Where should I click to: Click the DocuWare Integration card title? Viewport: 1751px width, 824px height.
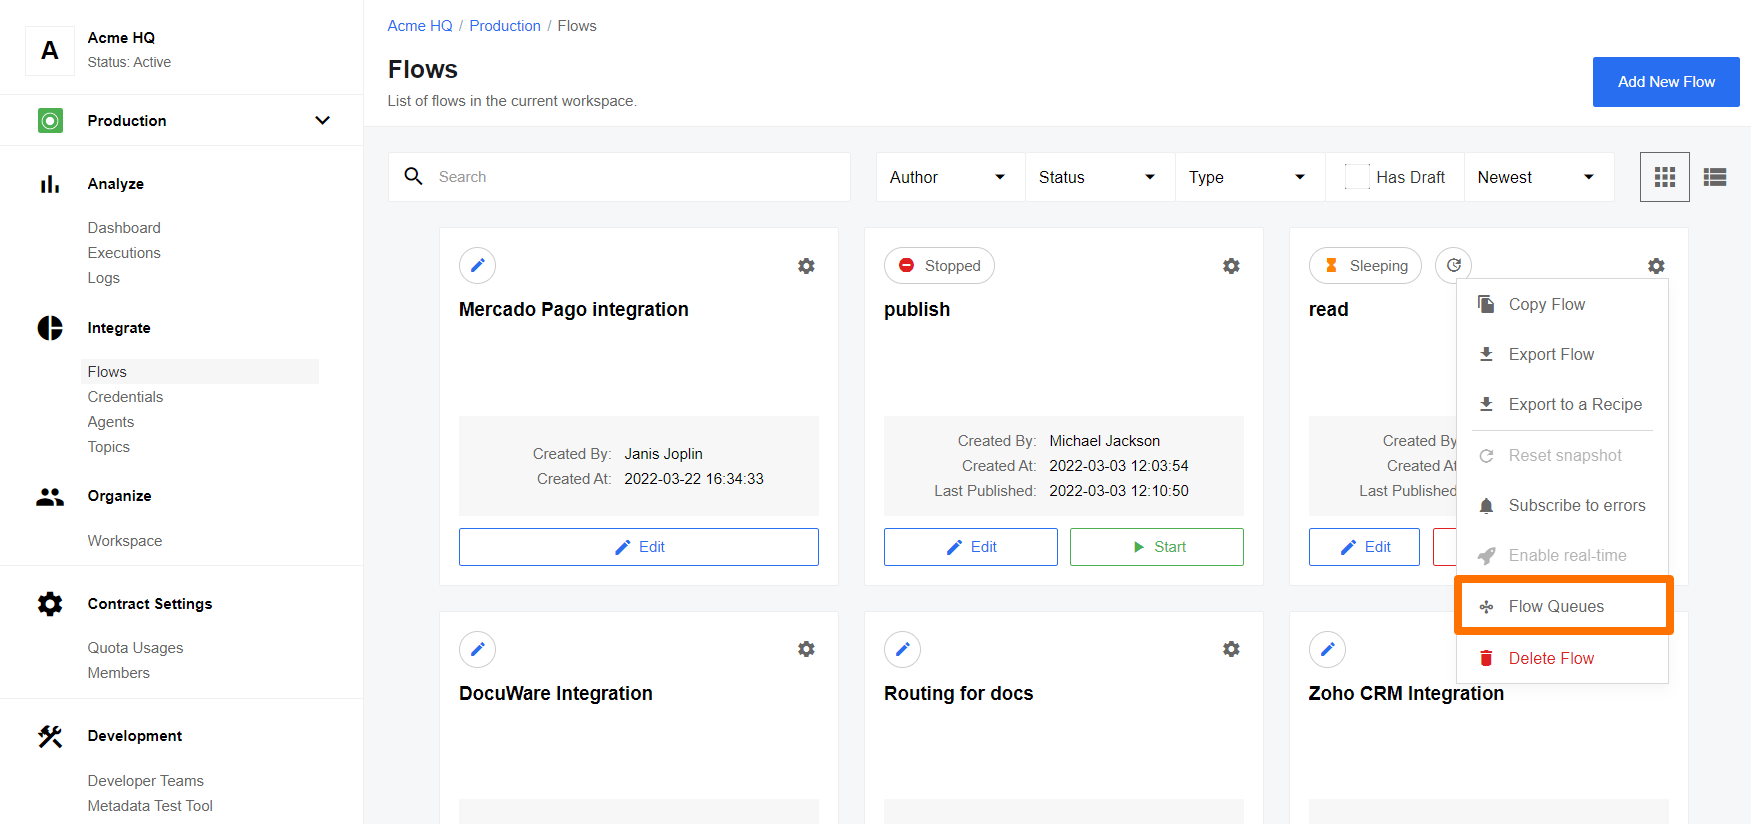[555, 693]
